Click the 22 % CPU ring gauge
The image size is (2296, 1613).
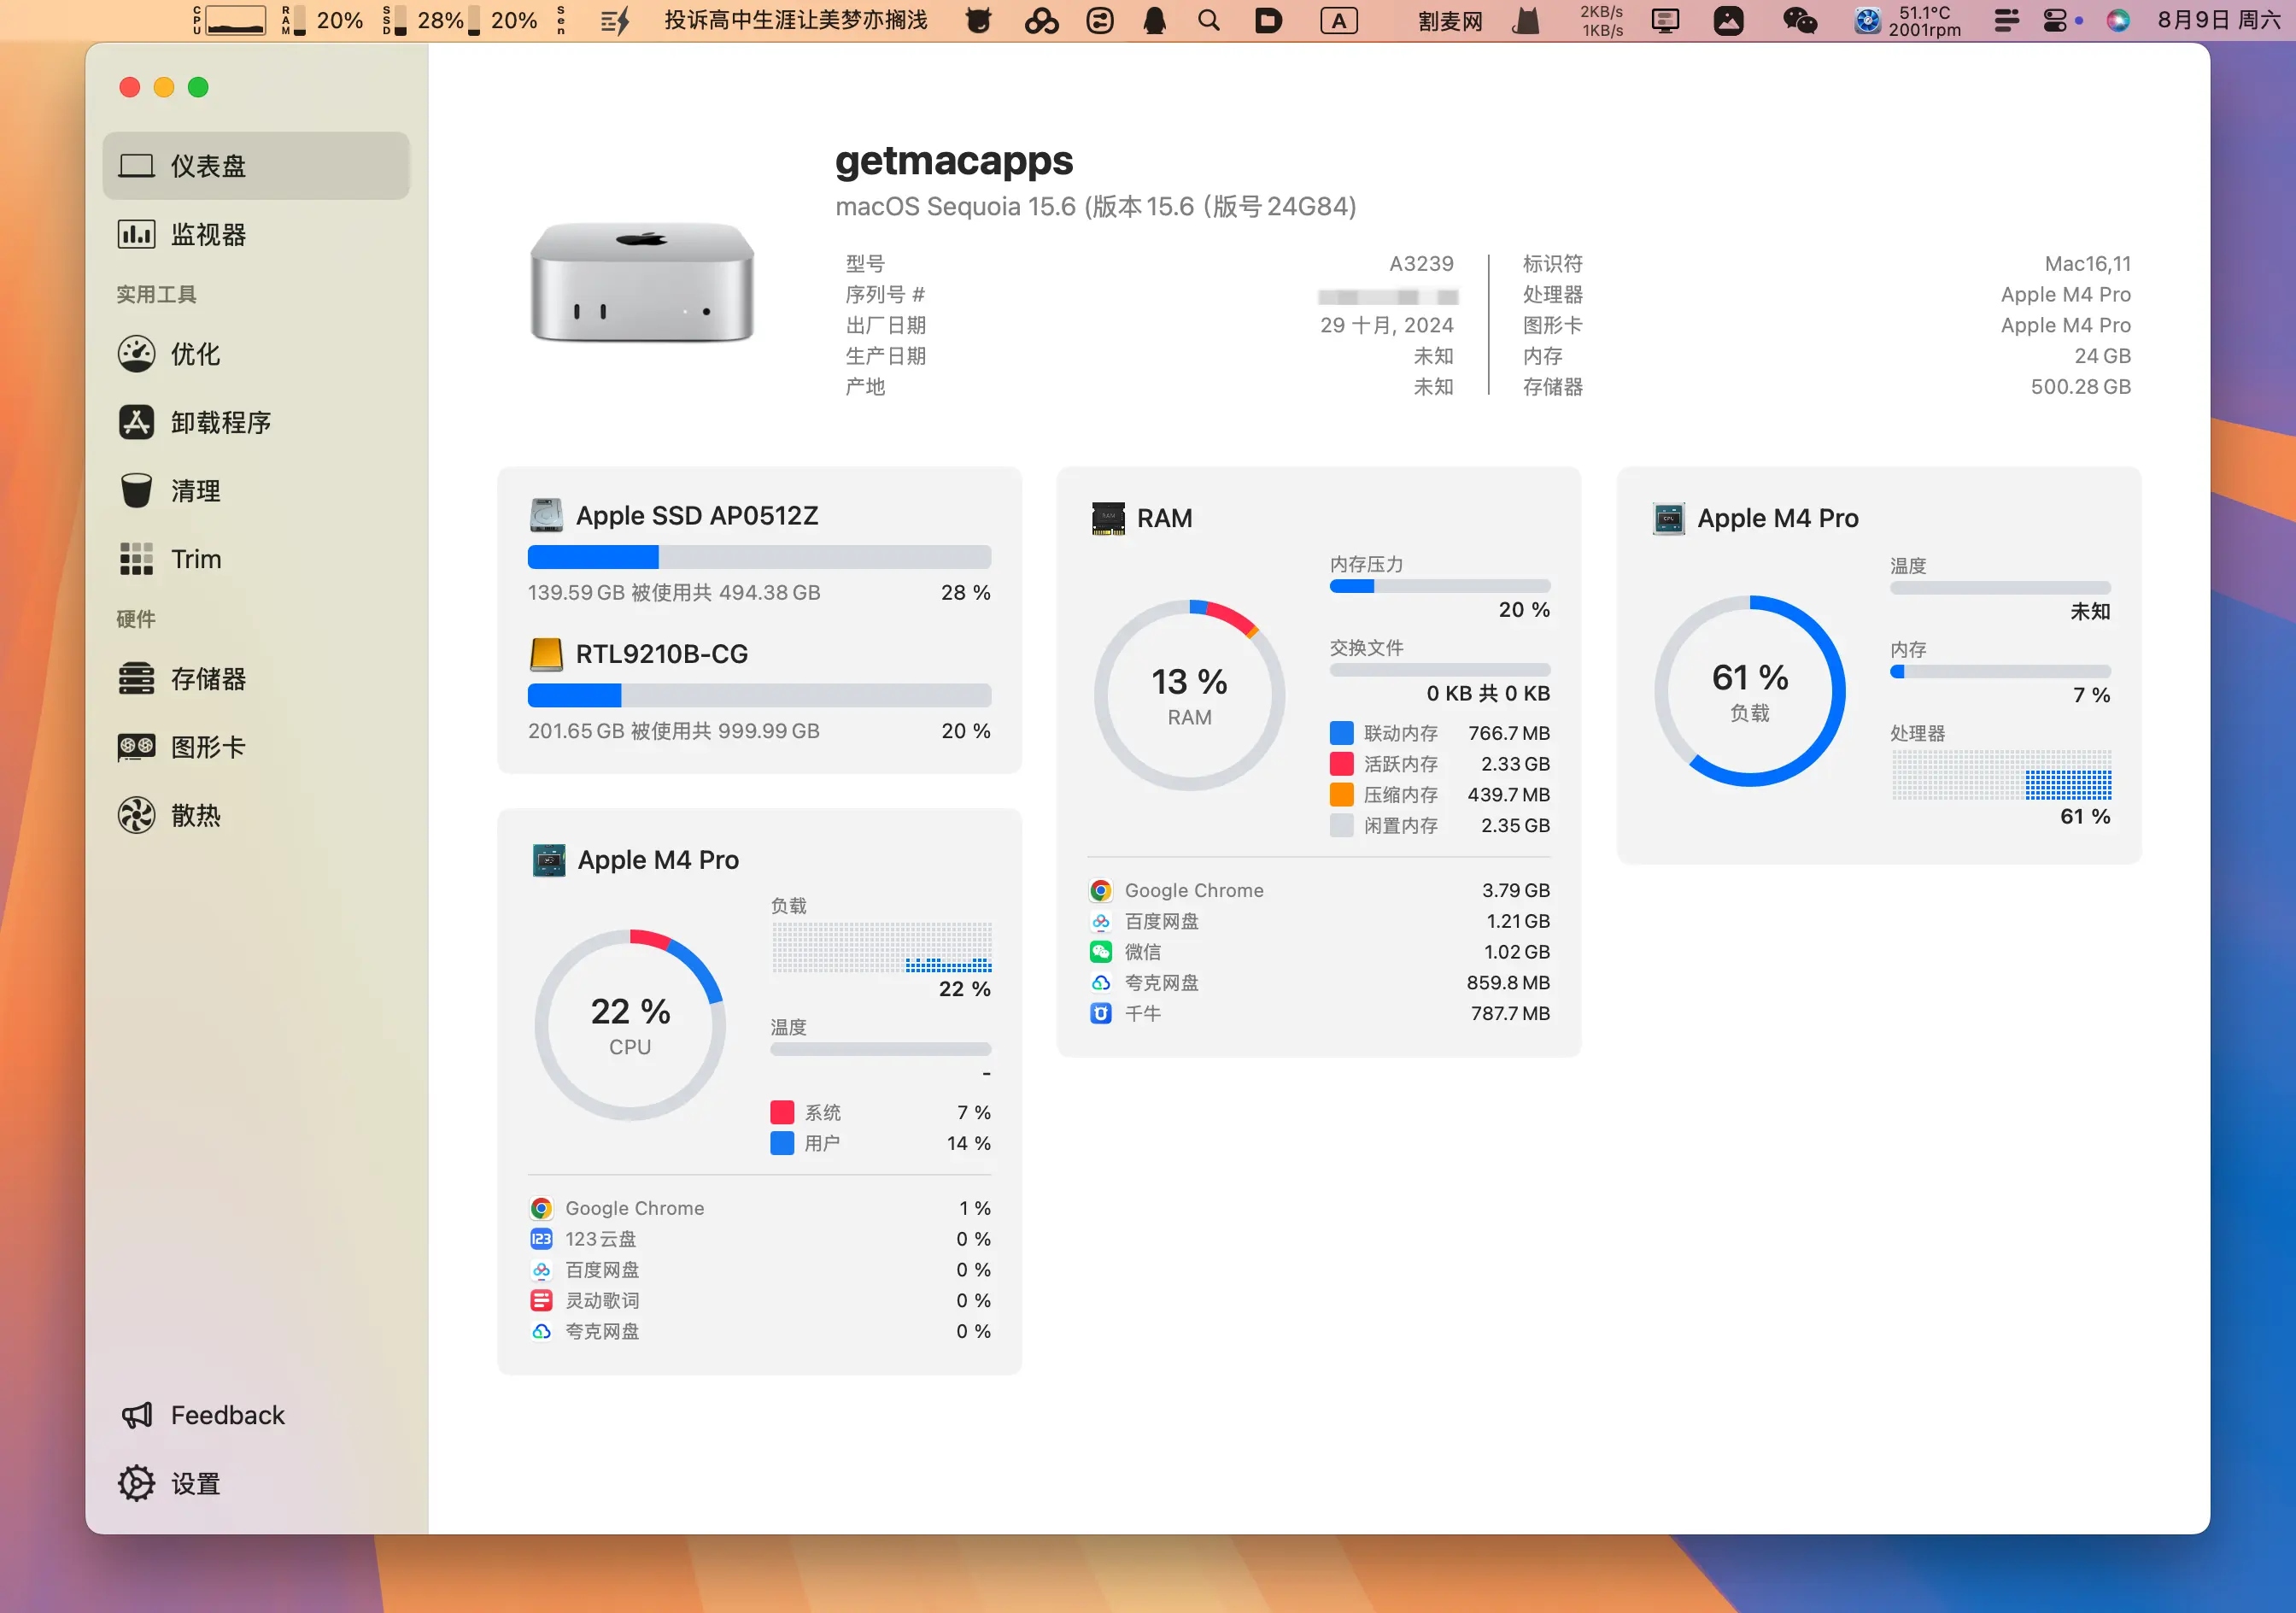(630, 1026)
